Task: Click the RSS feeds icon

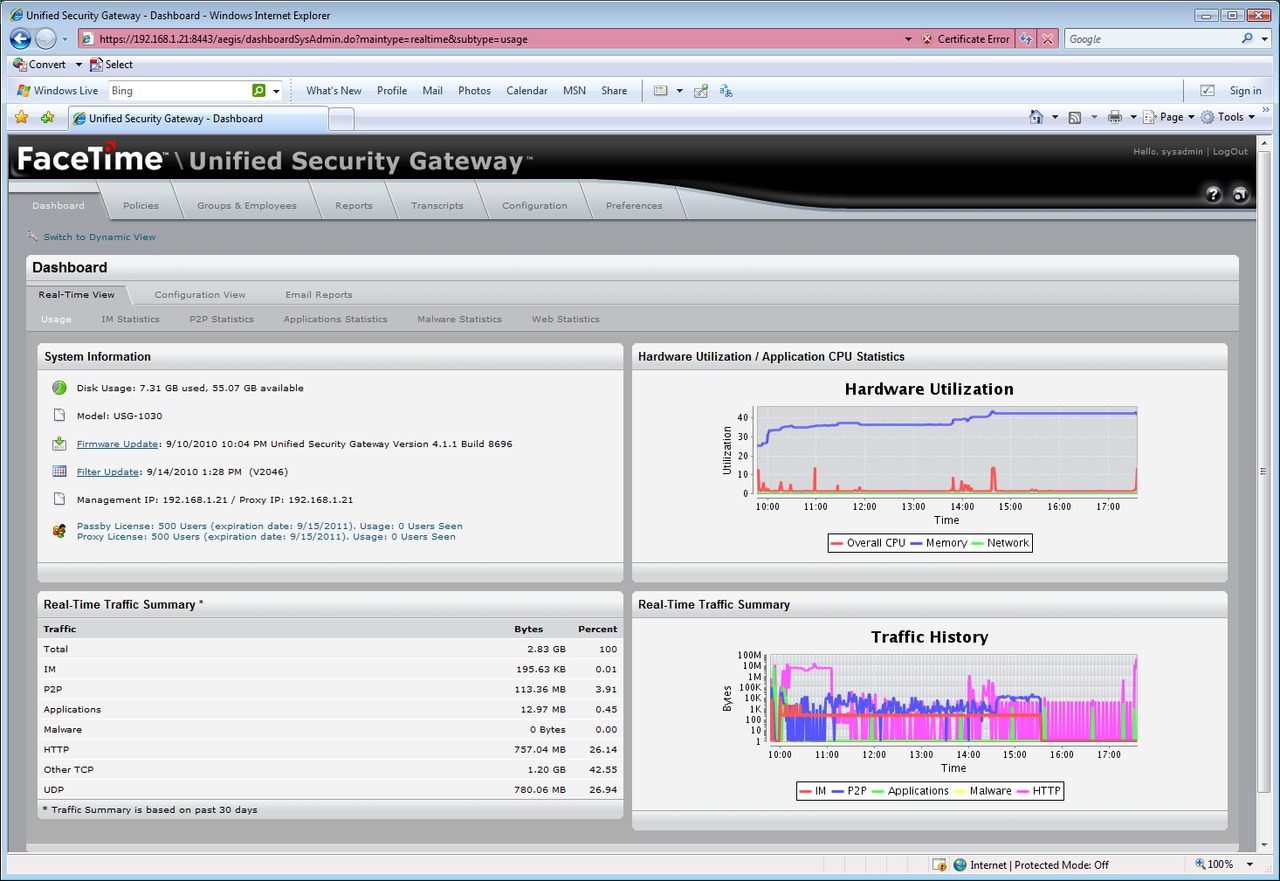Action: 1075,117
